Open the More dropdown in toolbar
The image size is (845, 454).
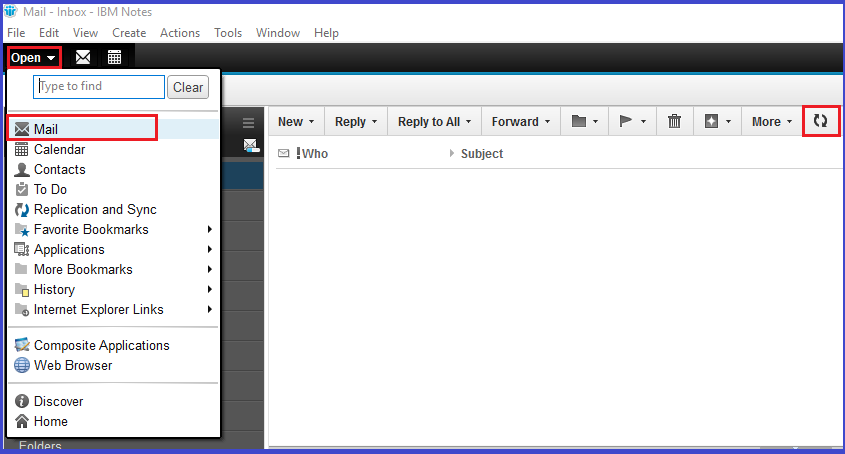pos(772,121)
